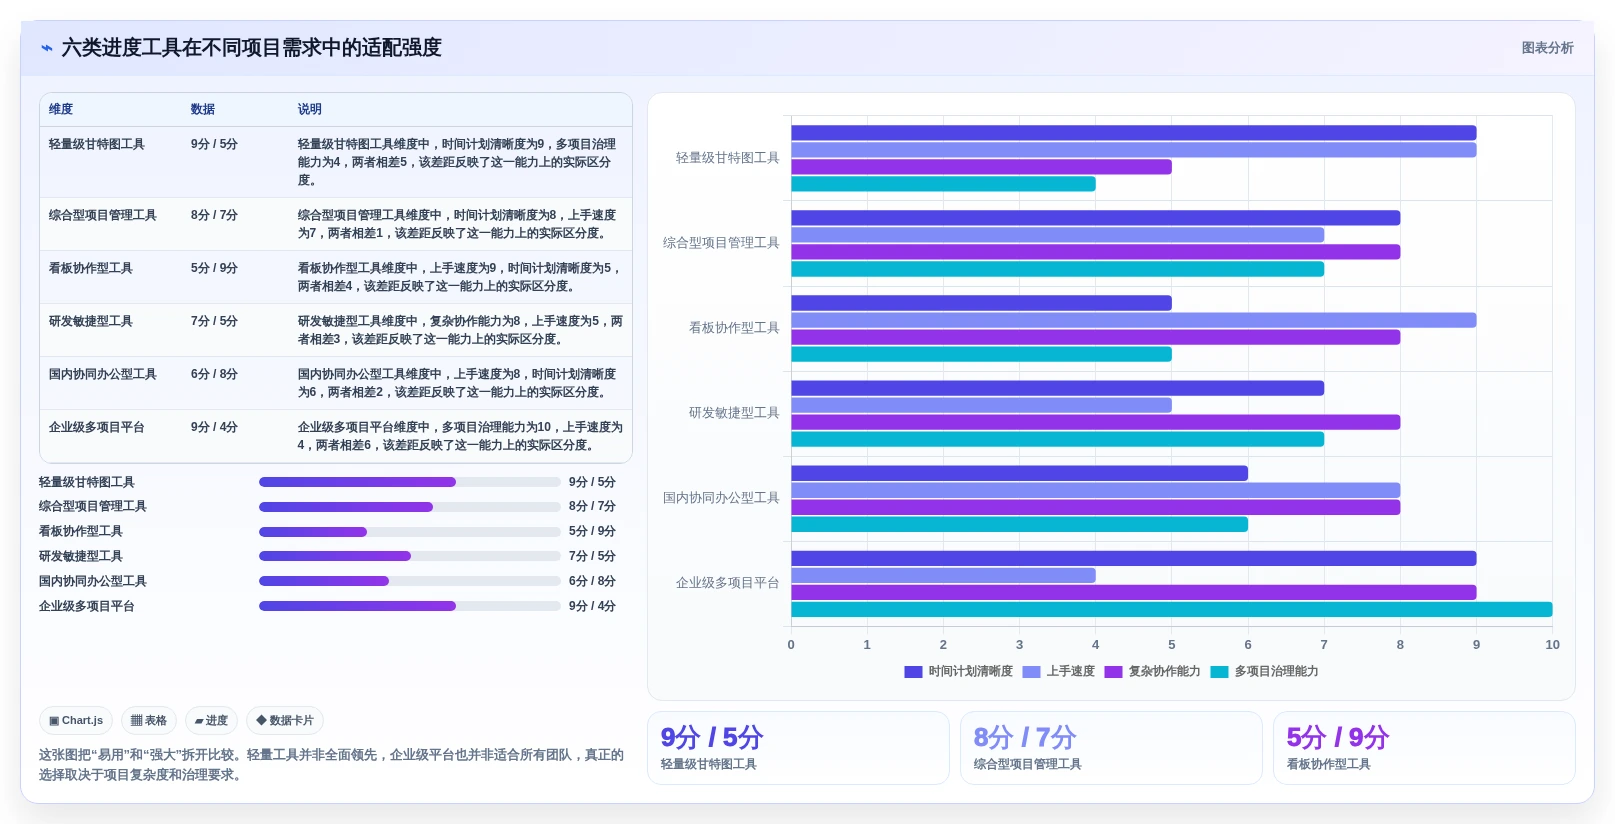The width and height of the screenshot is (1615, 824).
Task: Select table row 国内协同办公型工具
Action: click(336, 383)
